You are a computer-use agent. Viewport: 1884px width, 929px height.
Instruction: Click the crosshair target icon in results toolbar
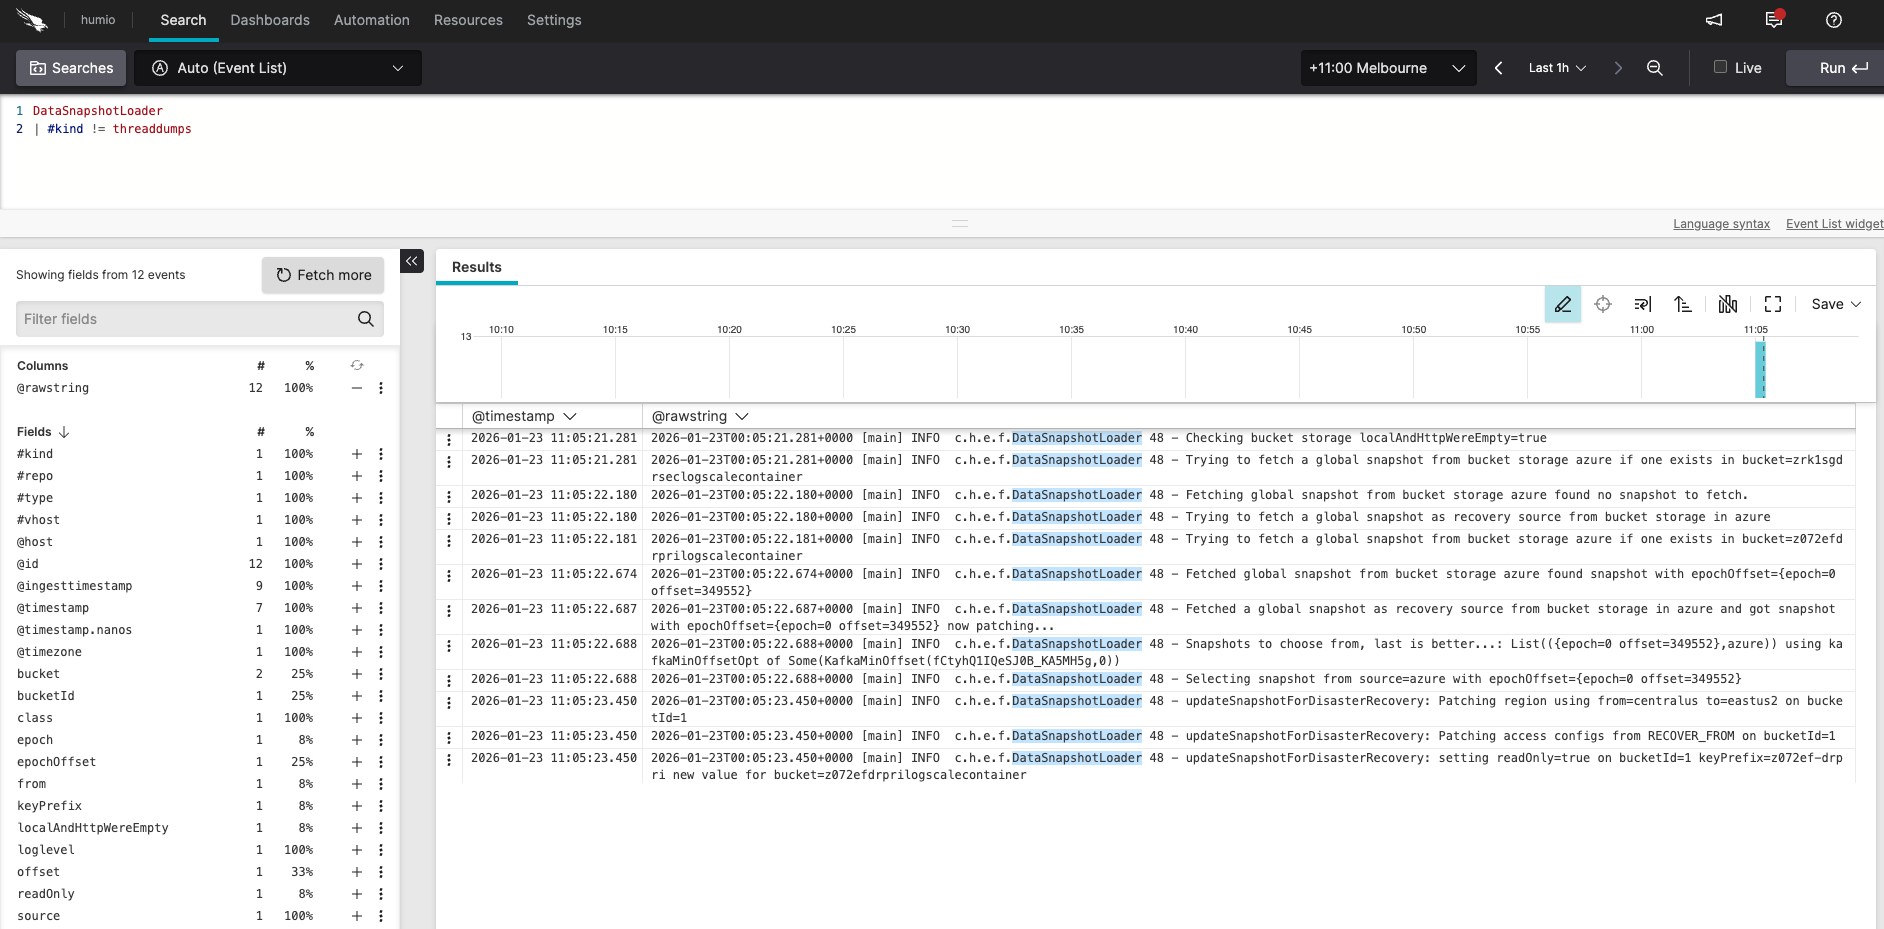tap(1603, 304)
